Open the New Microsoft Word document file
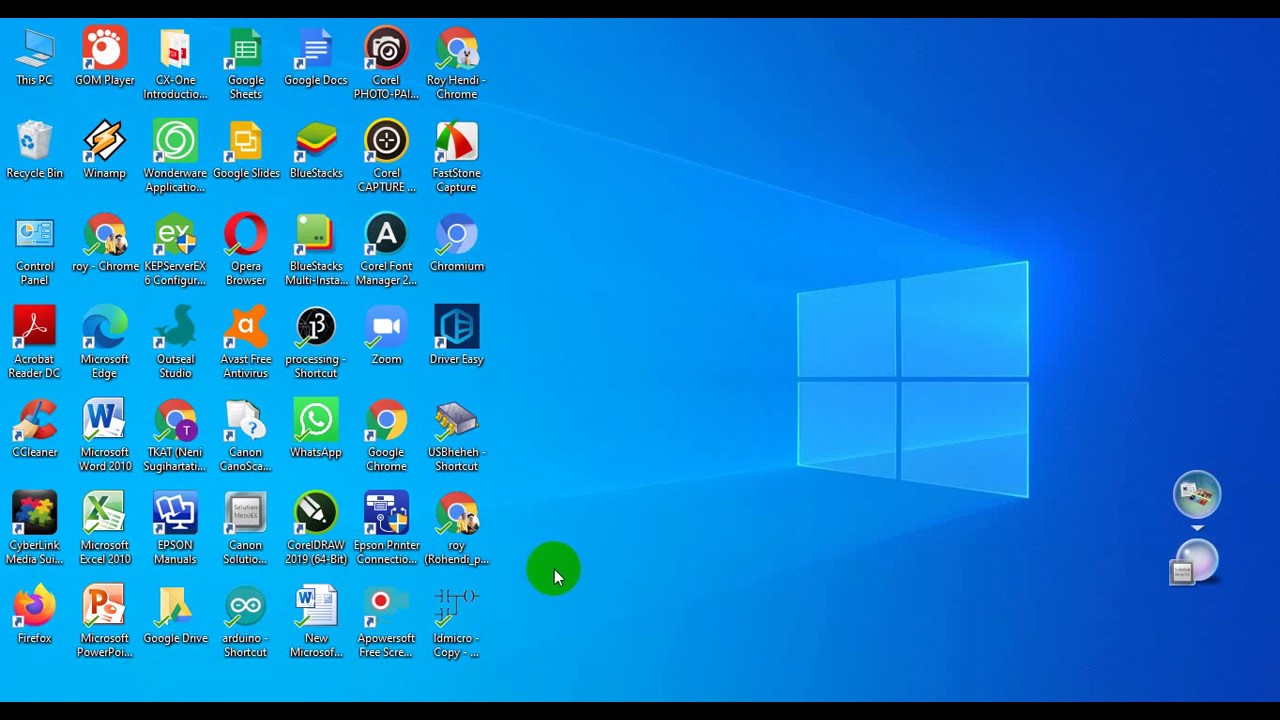Viewport: 1280px width, 720px height. click(x=316, y=623)
